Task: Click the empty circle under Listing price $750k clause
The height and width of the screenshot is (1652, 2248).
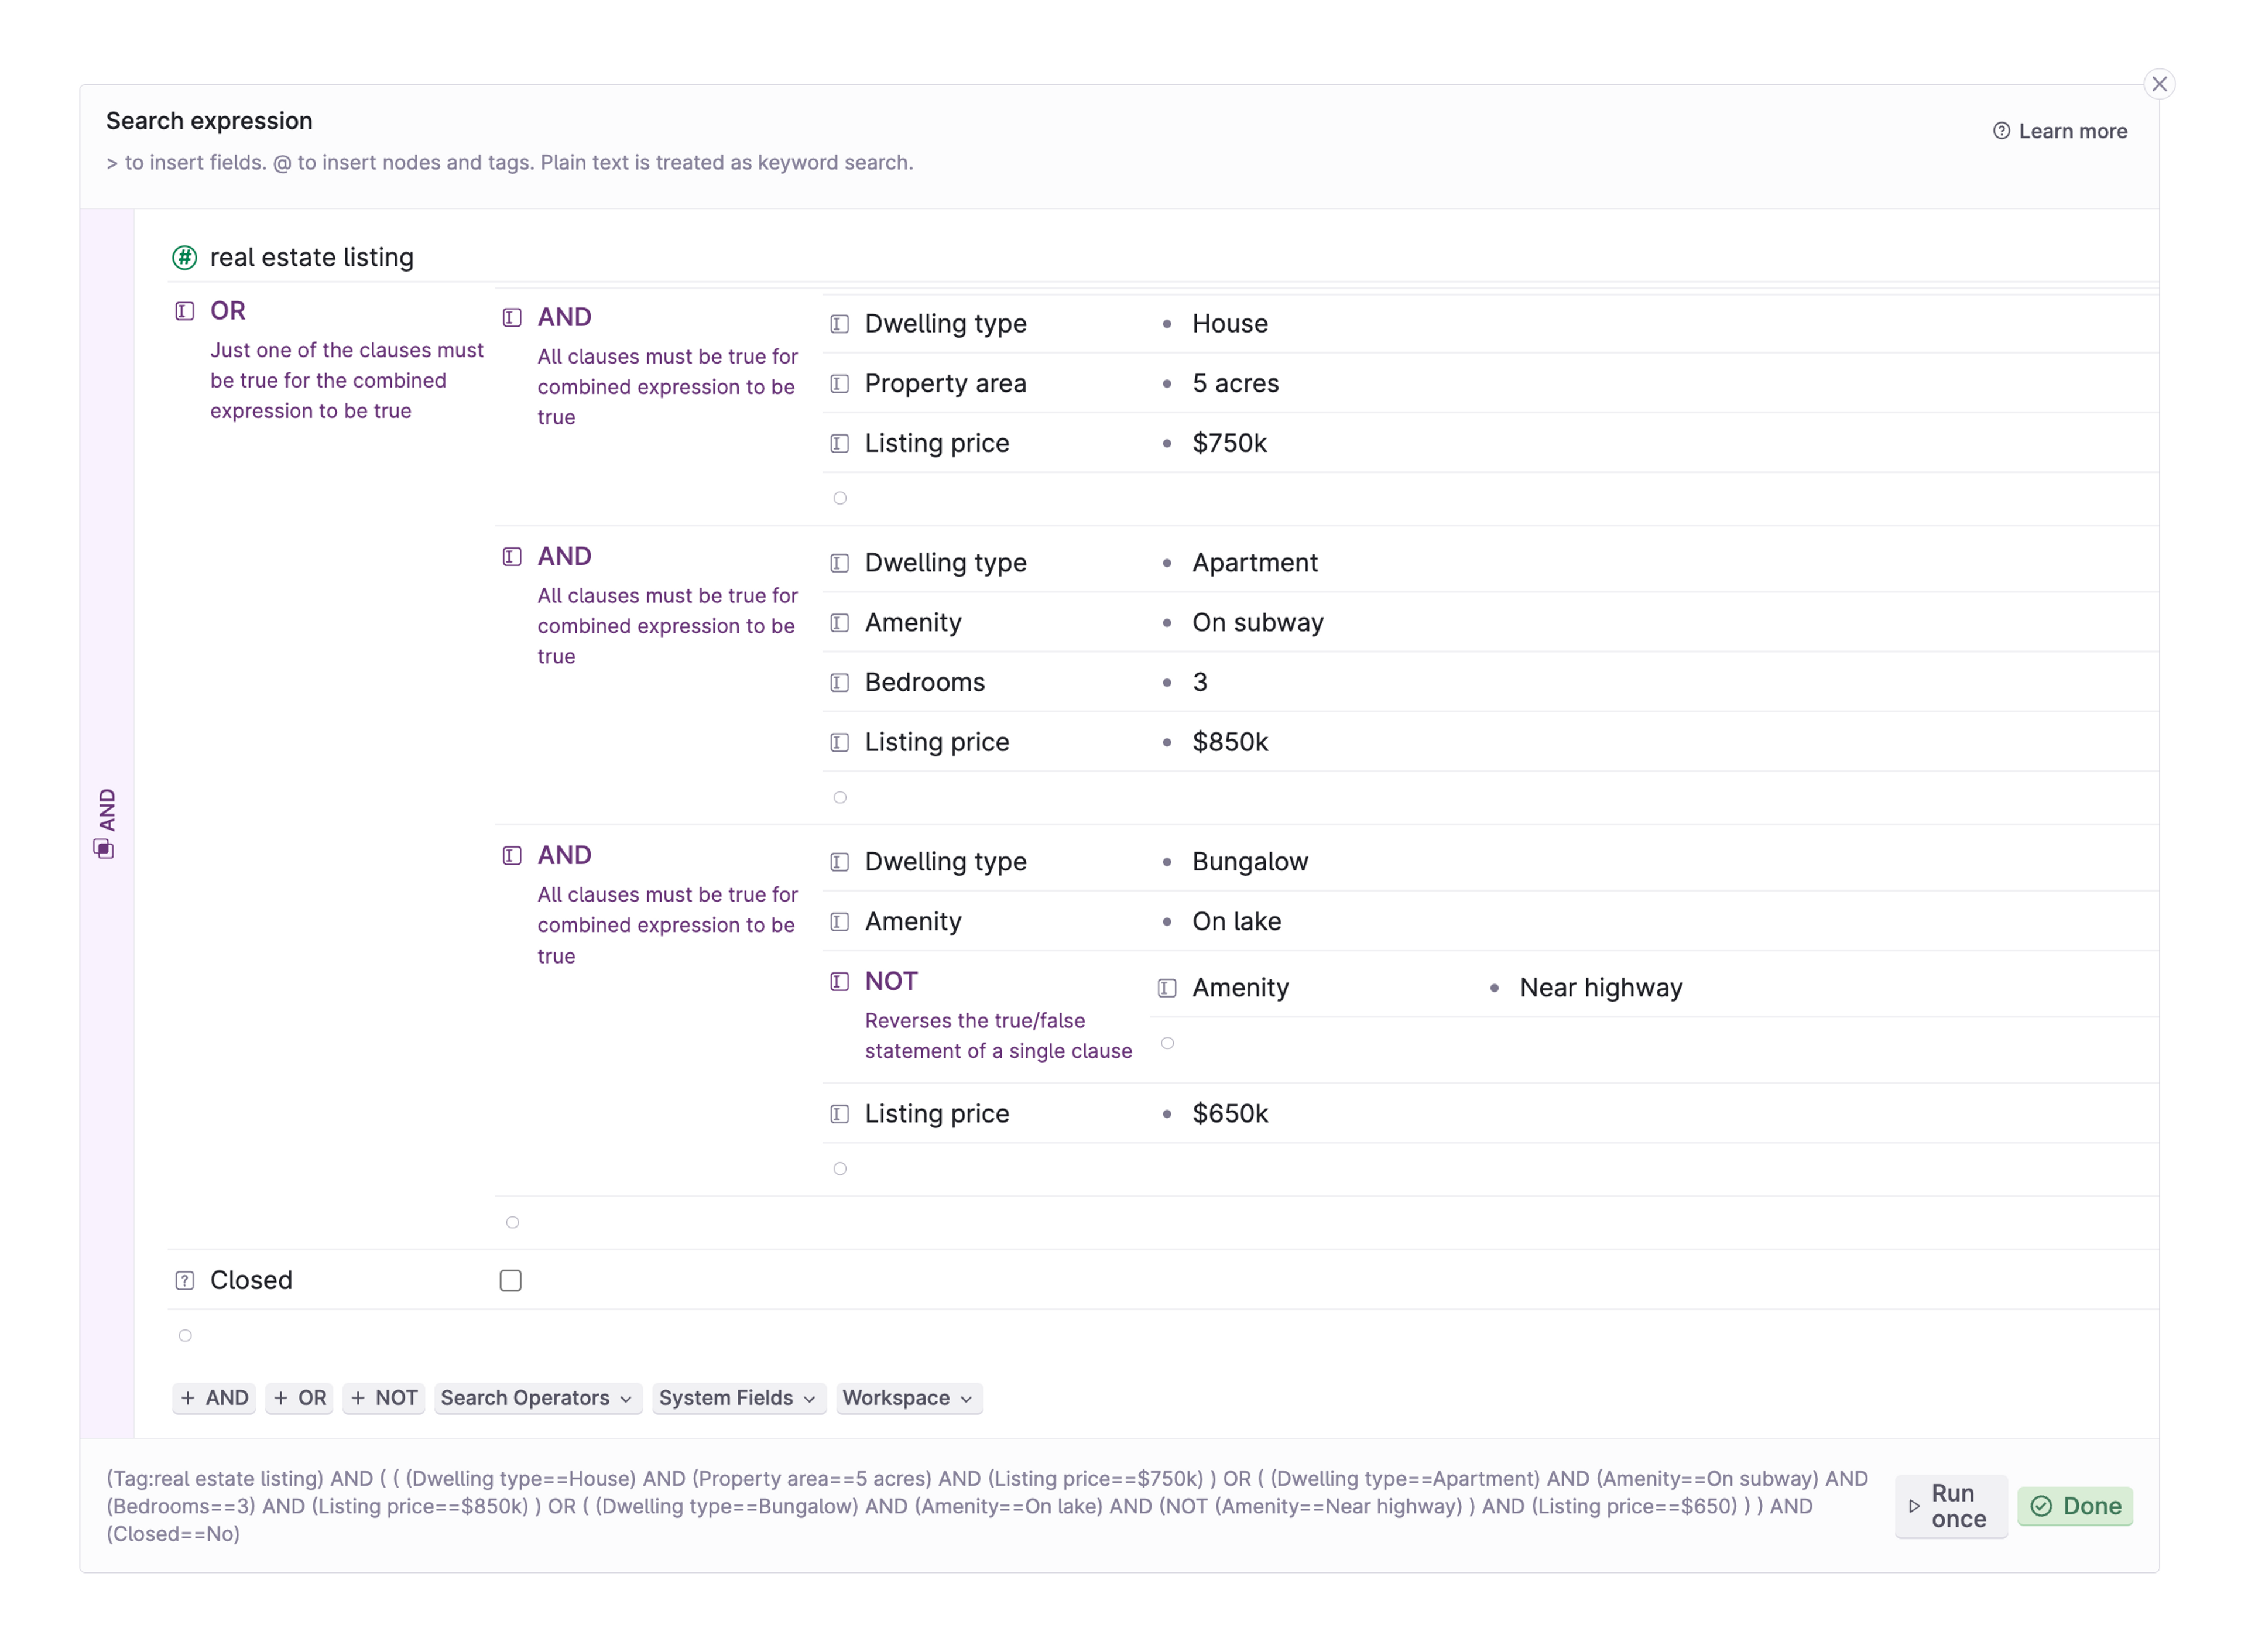Action: point(839,497)
